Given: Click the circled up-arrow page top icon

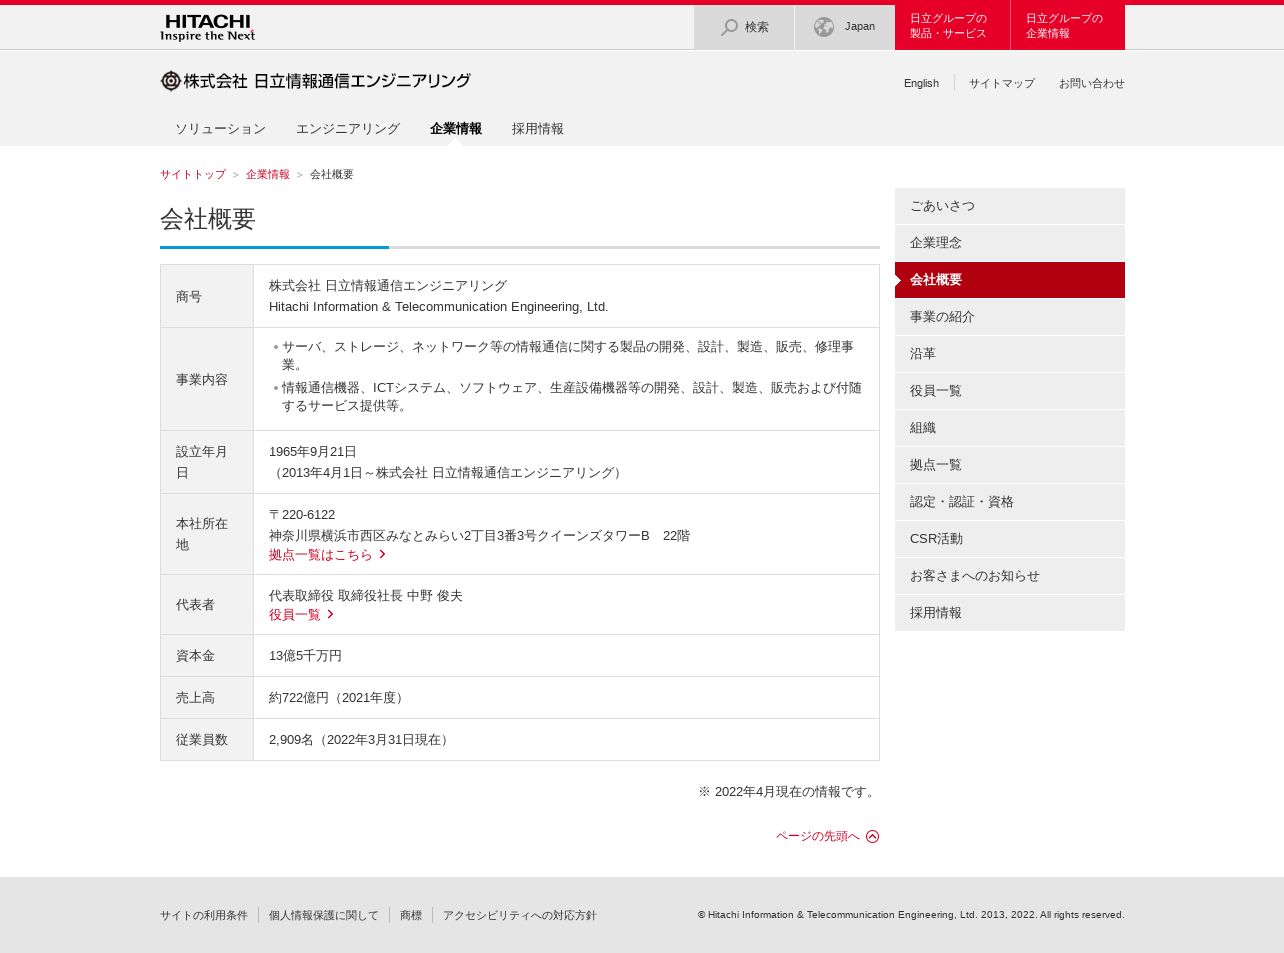Looking at the screenshot, I should (873, 836).
